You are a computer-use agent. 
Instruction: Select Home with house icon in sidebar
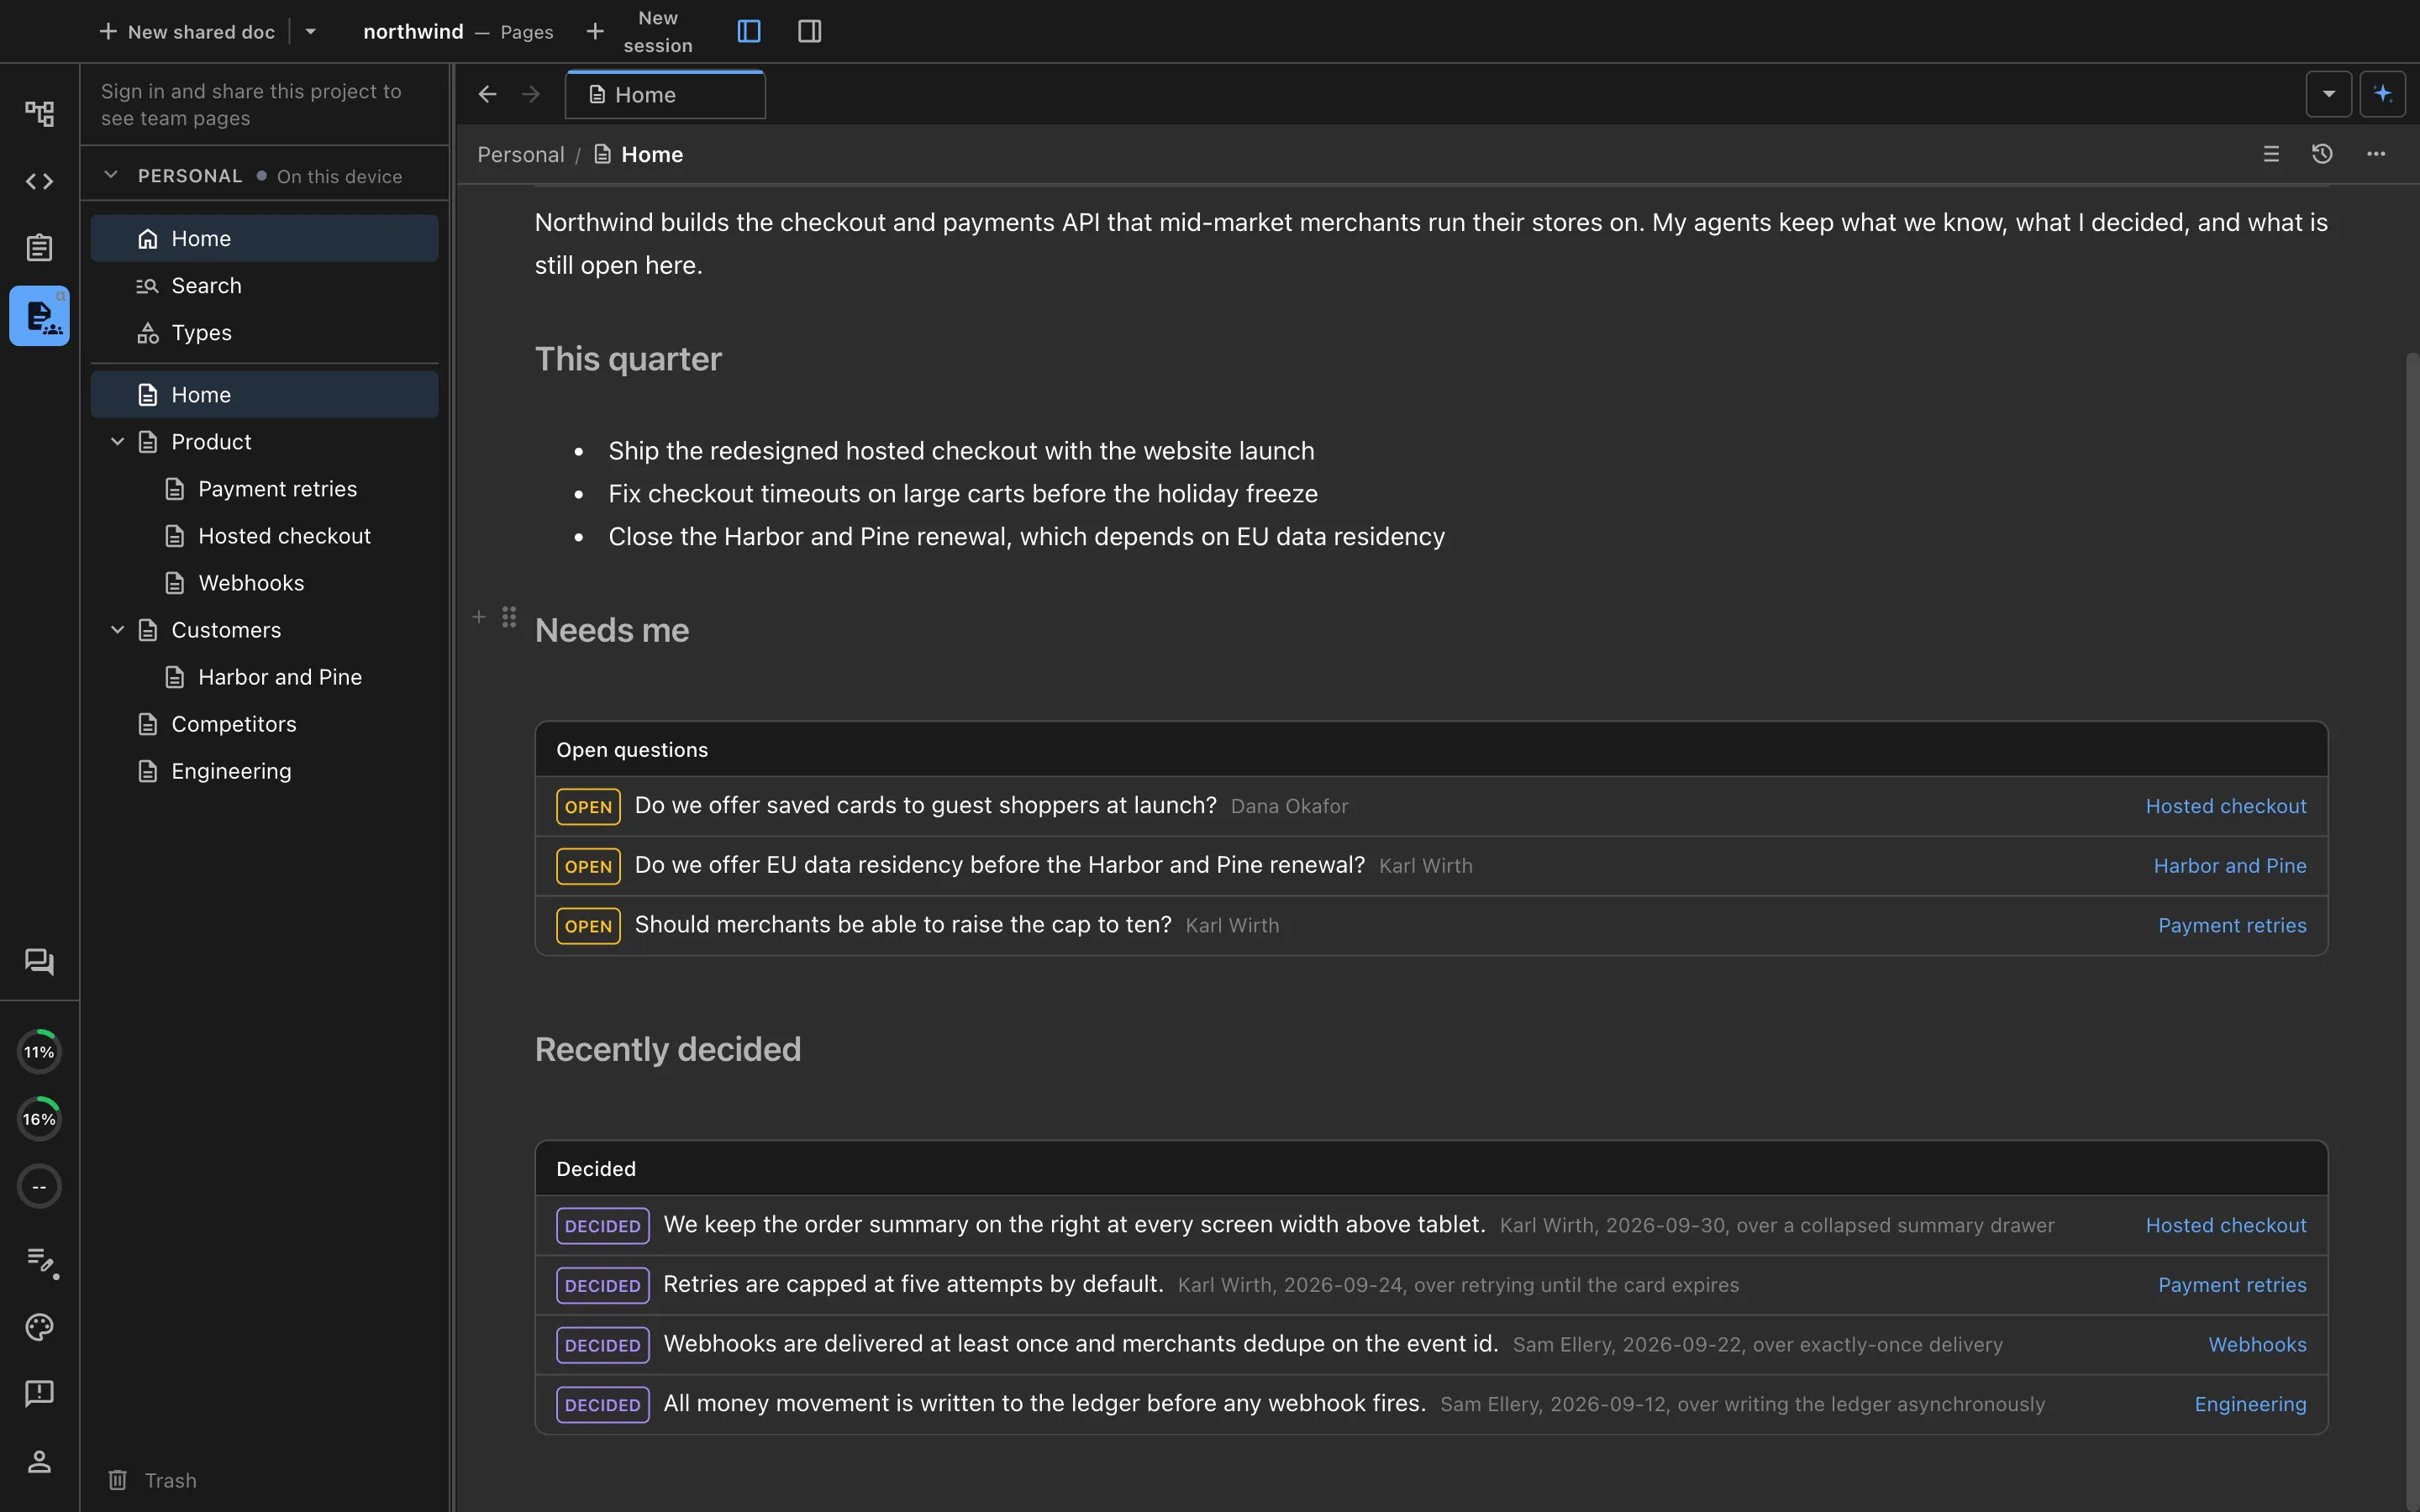[x=264, y=238]
